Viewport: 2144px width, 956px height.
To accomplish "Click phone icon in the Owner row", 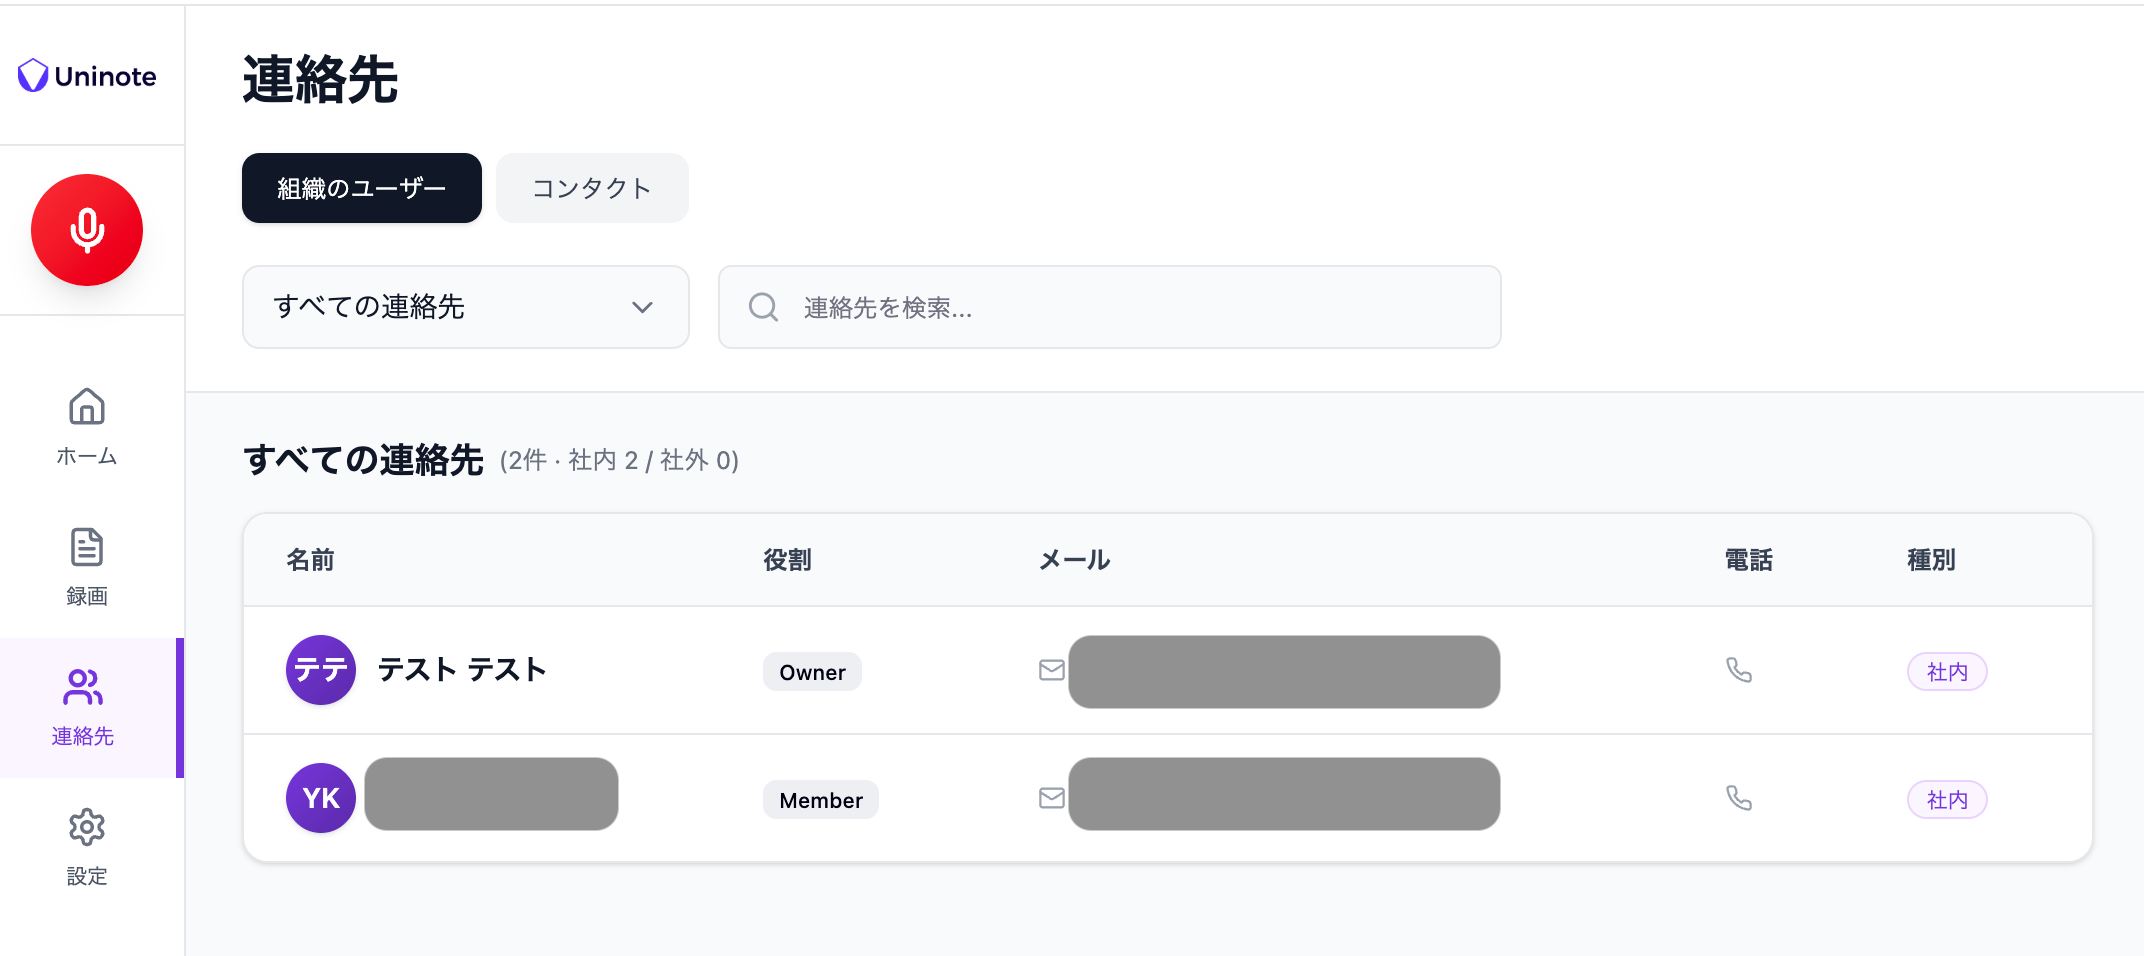I will tap(1739, 670).
